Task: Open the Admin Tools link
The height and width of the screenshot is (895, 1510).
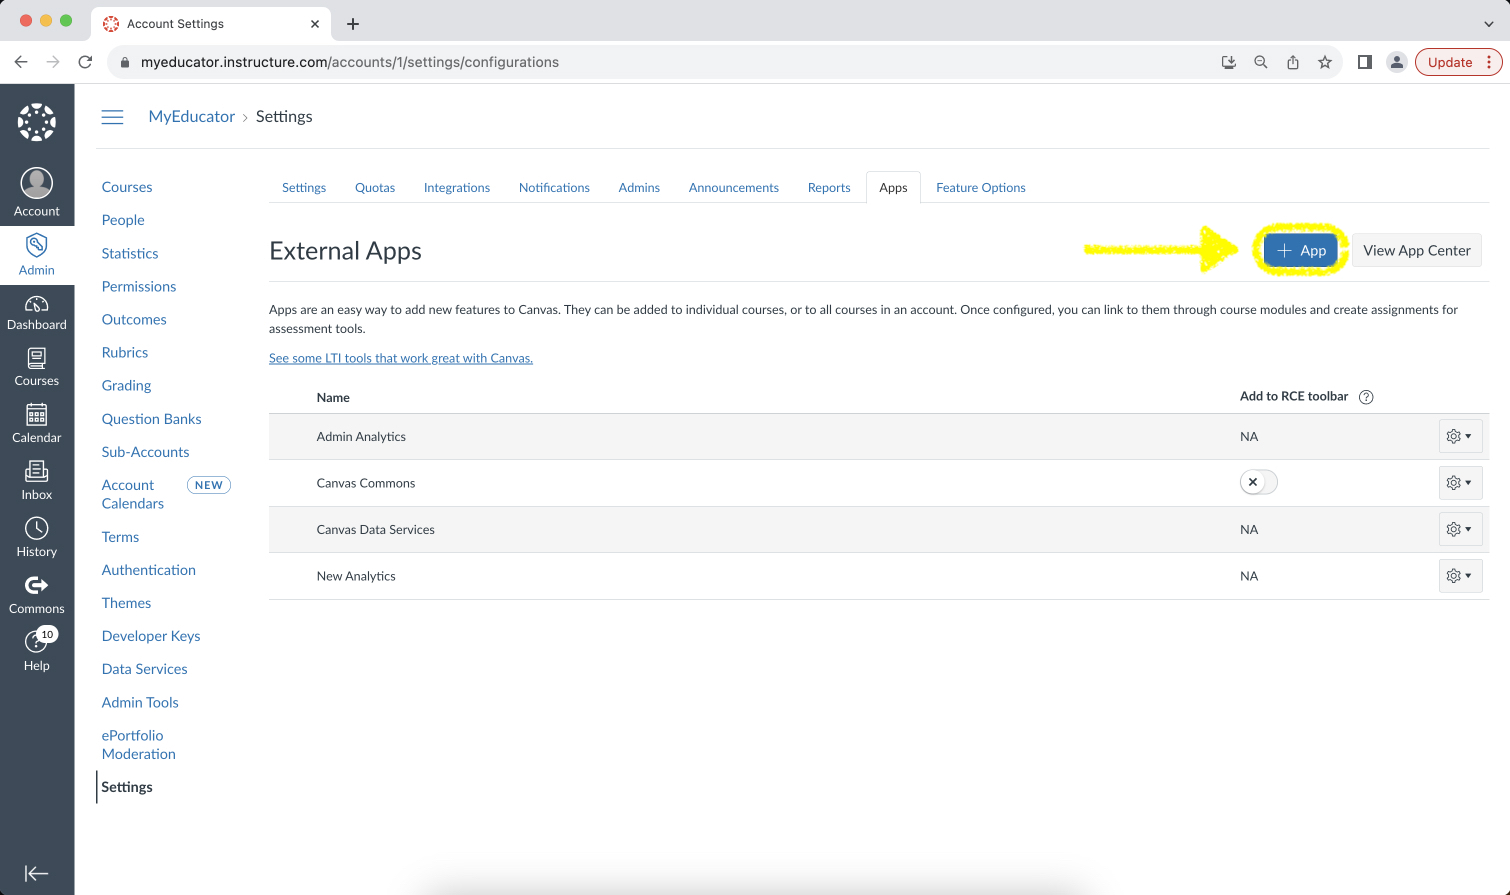Action: point(140,702)
